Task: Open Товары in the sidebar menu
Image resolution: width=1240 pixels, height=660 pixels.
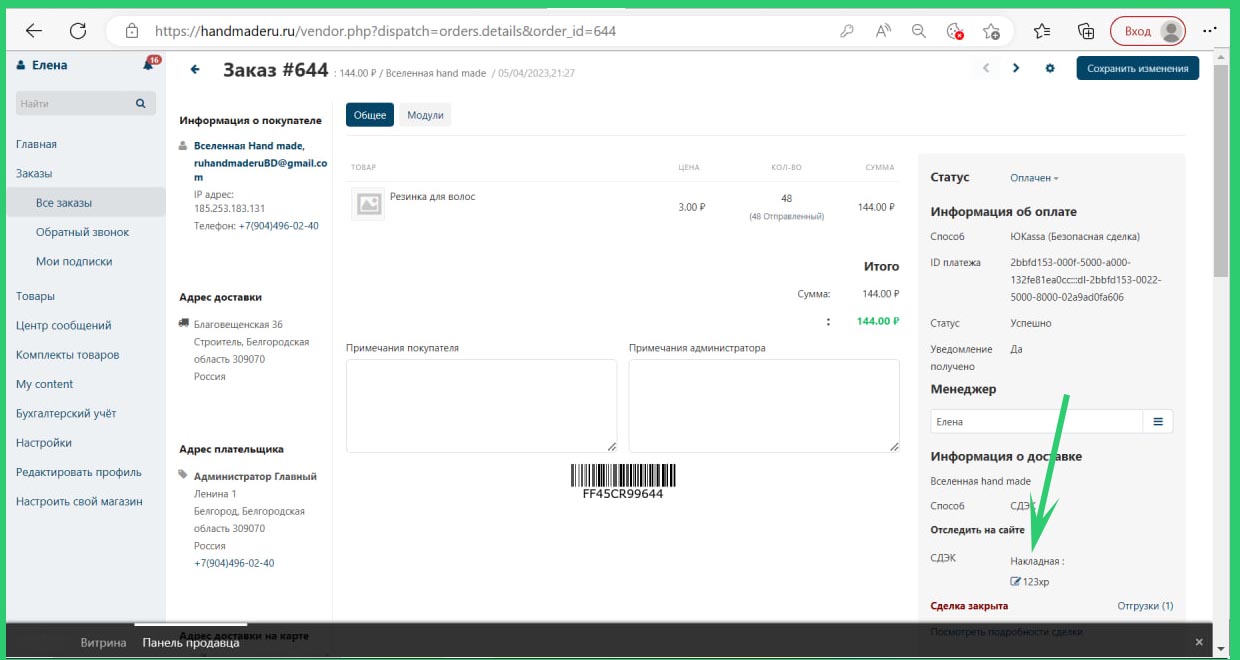Action: tap(35, 296)
